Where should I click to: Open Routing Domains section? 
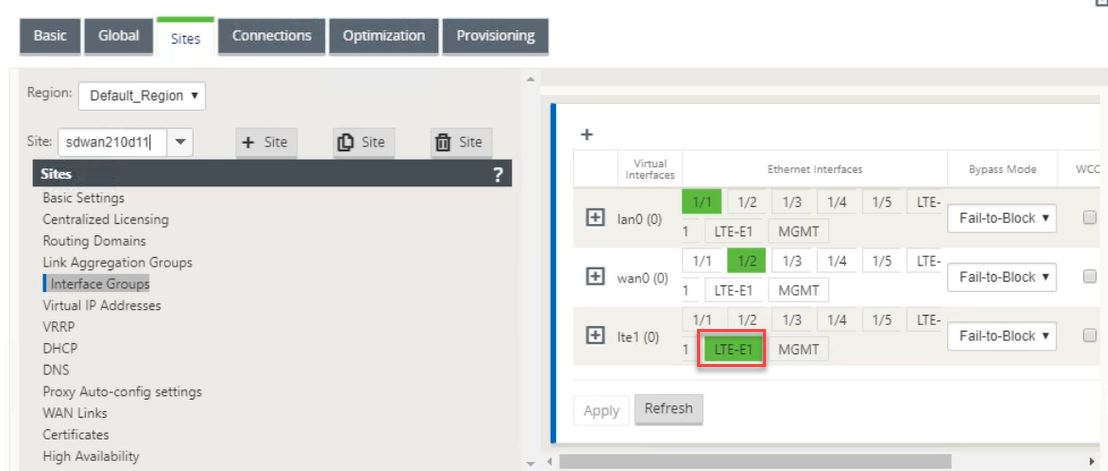(x=94, y=241)
